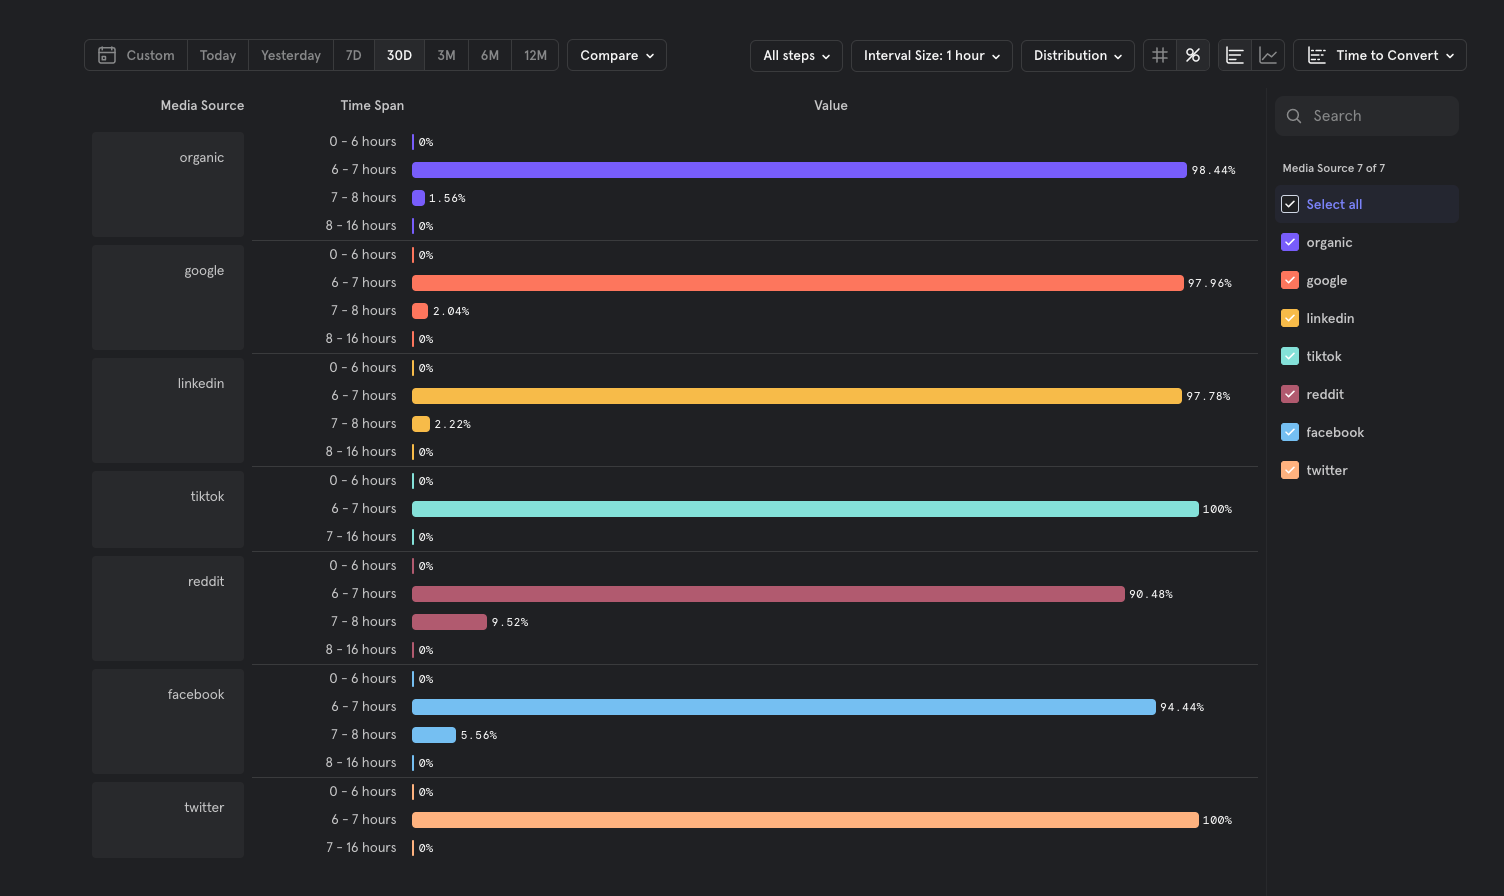Choose the horizontal bar chart view
The image size is (1504, 896).
tap(1235, 55)
